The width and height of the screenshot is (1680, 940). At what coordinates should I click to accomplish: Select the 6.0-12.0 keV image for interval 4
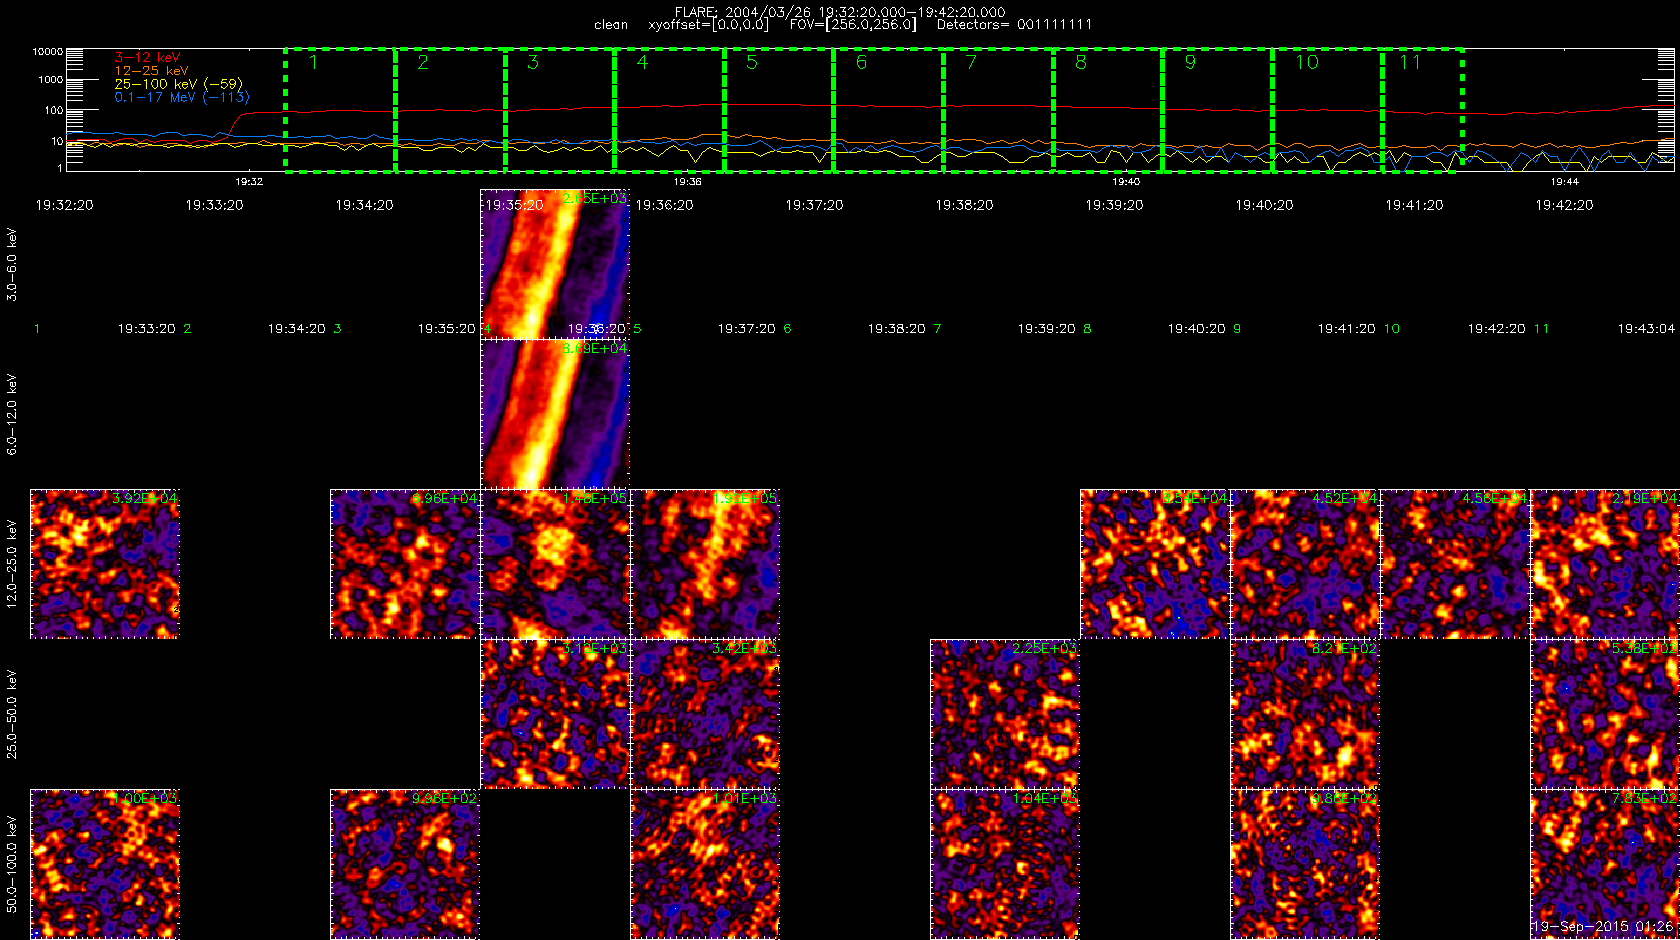click(555, 414)
